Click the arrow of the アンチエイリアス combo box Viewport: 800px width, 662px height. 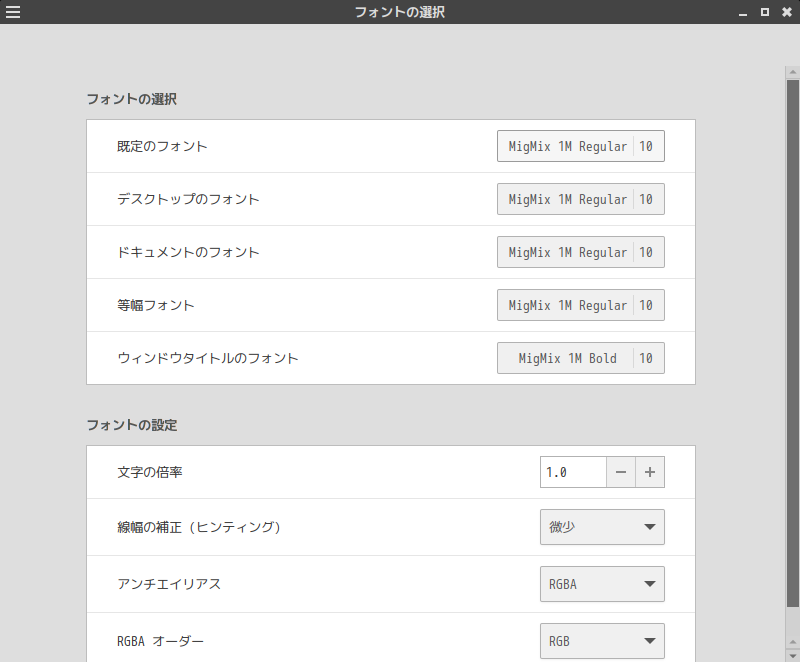click(x=649, y=584)
